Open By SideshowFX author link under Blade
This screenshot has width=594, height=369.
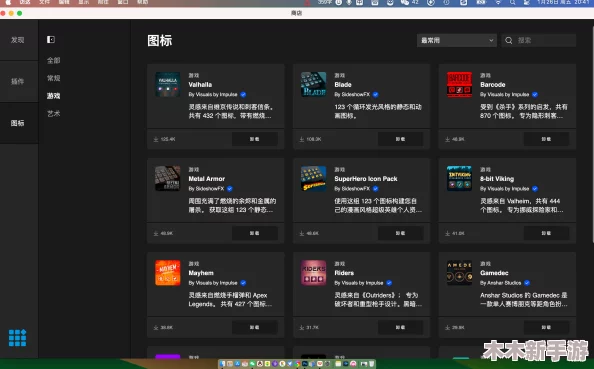352,94
